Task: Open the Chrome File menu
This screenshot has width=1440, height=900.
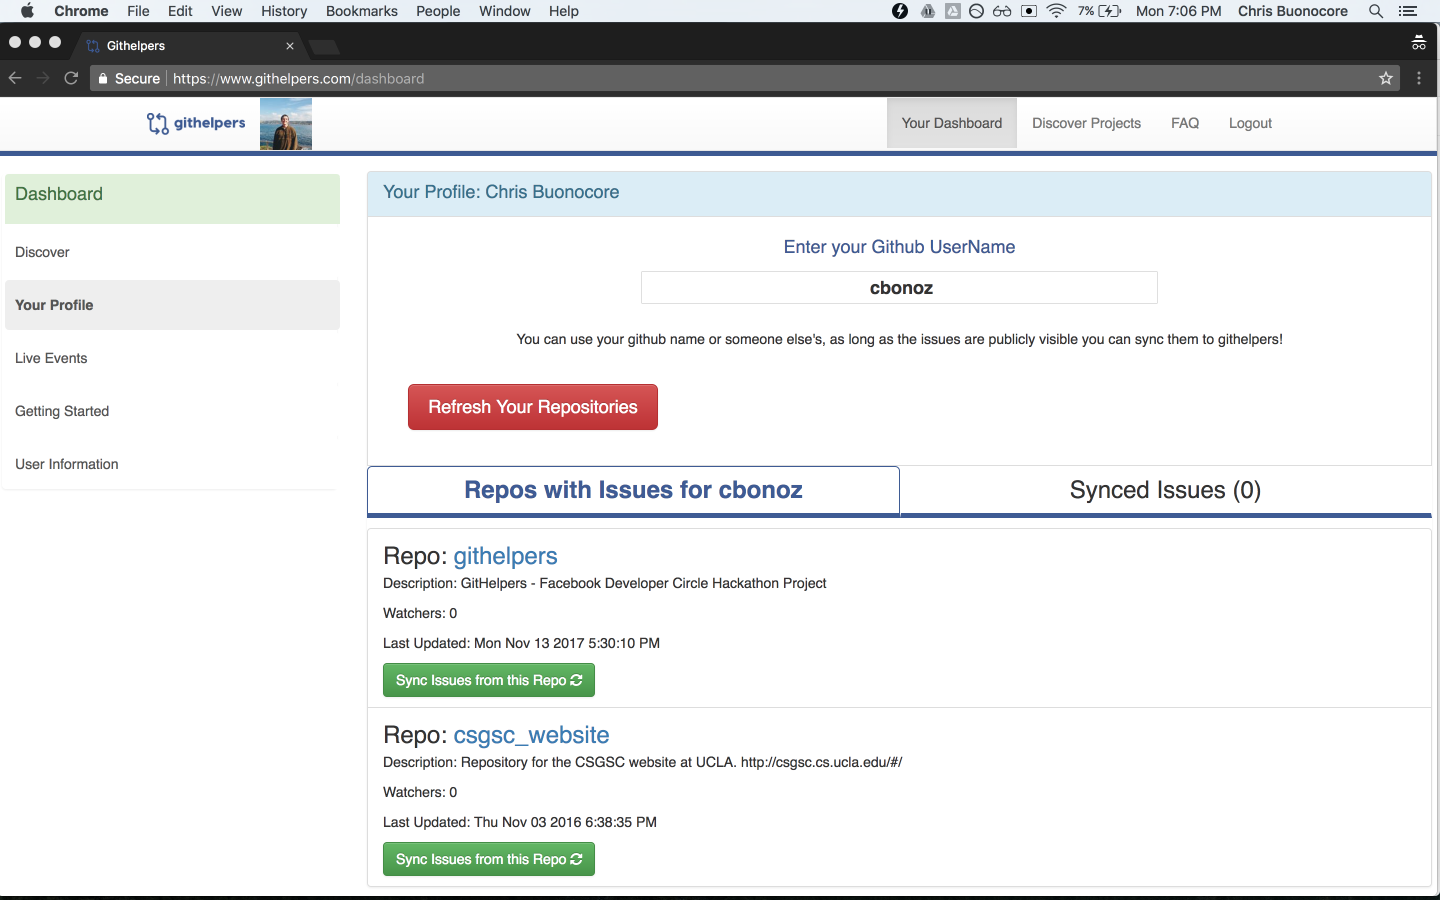Action: (138, 11)
